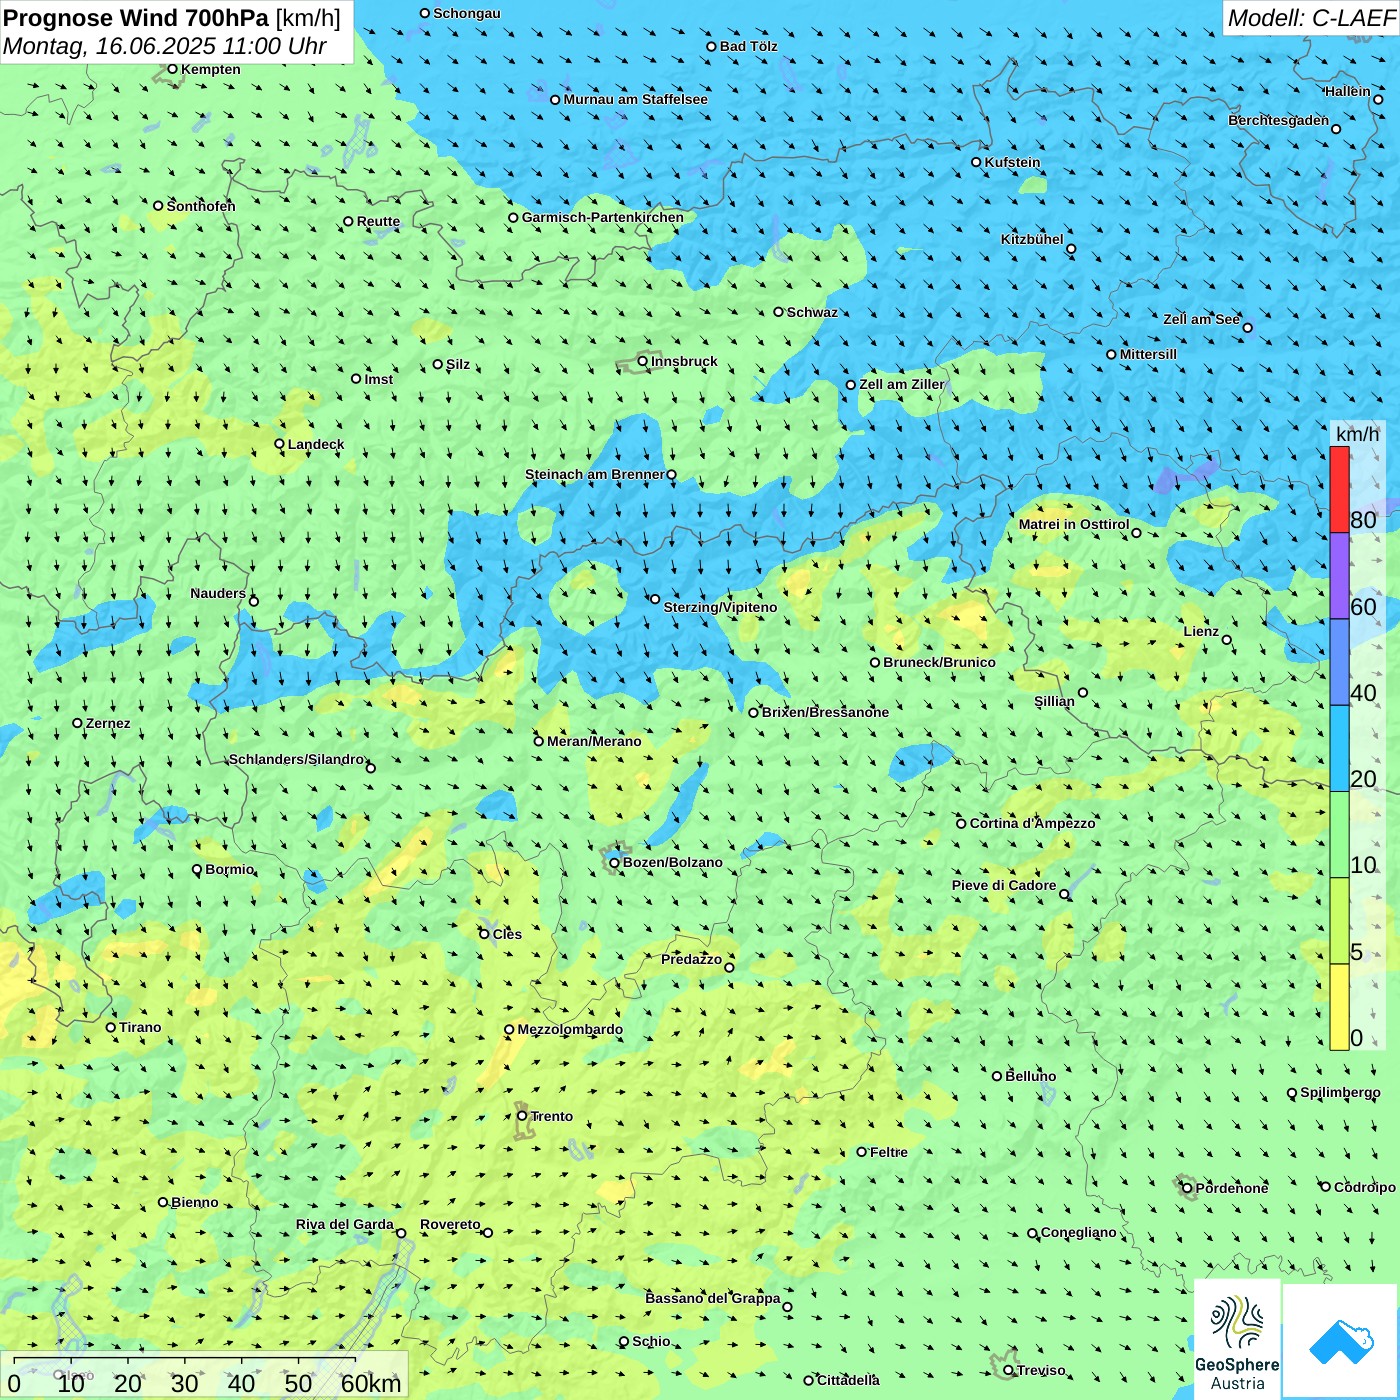Click the Cortina d'Ampezzo marker
The height and width of the screenshot is (1400, 1400).
coord(961,823)
